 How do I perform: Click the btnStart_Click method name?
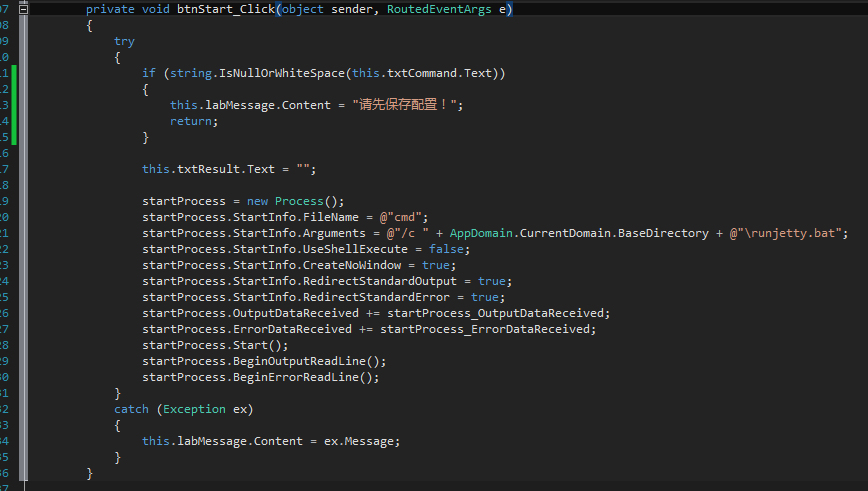coord(226,9)
